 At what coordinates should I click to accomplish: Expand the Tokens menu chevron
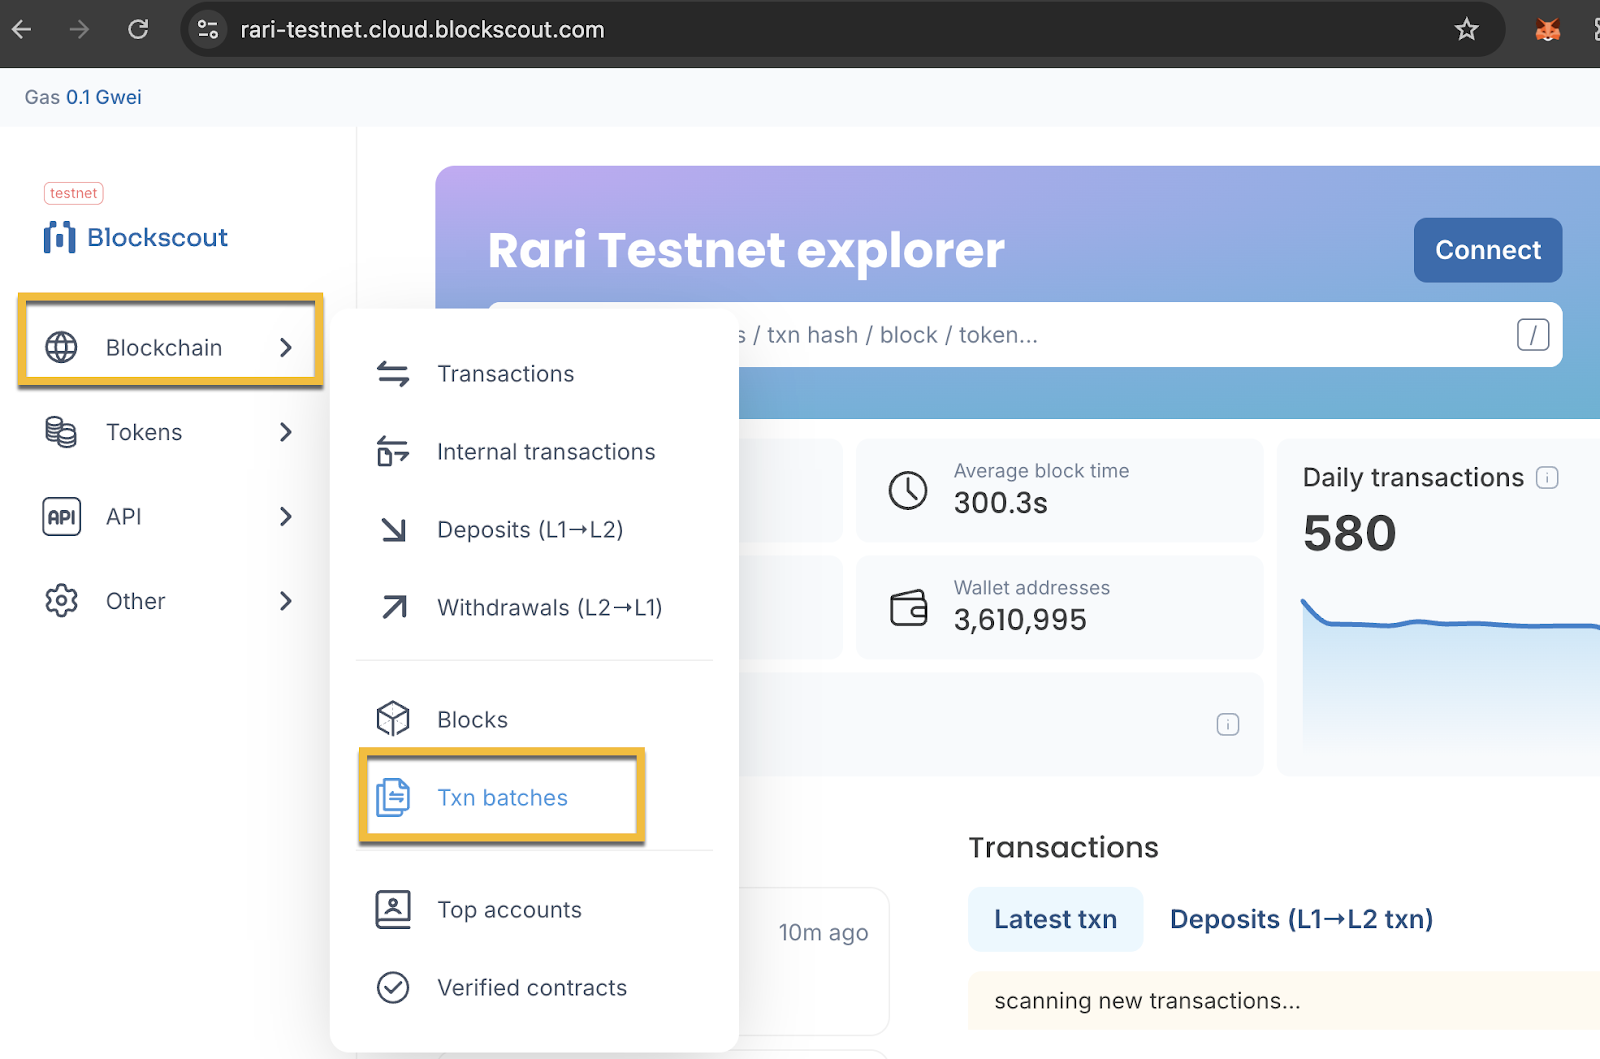[286, 432]
